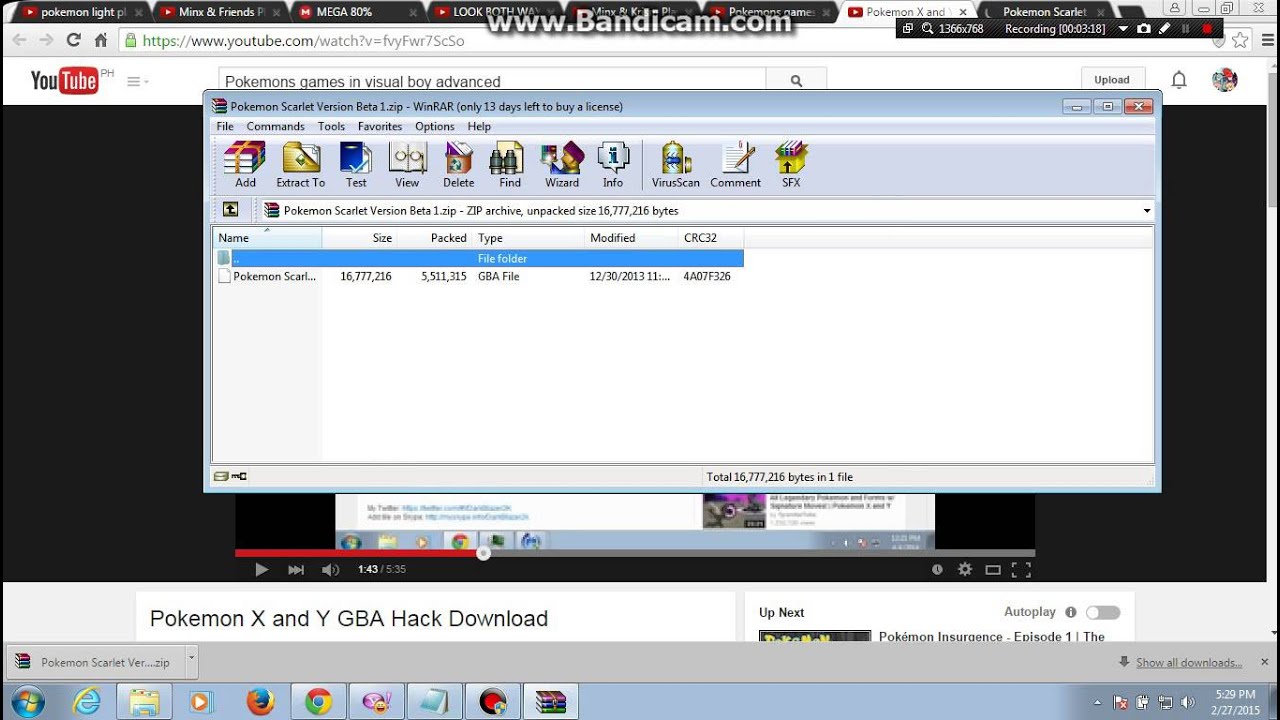Bookmark this page with the star
The image size is (1280, 720).
click(1240, 41)
